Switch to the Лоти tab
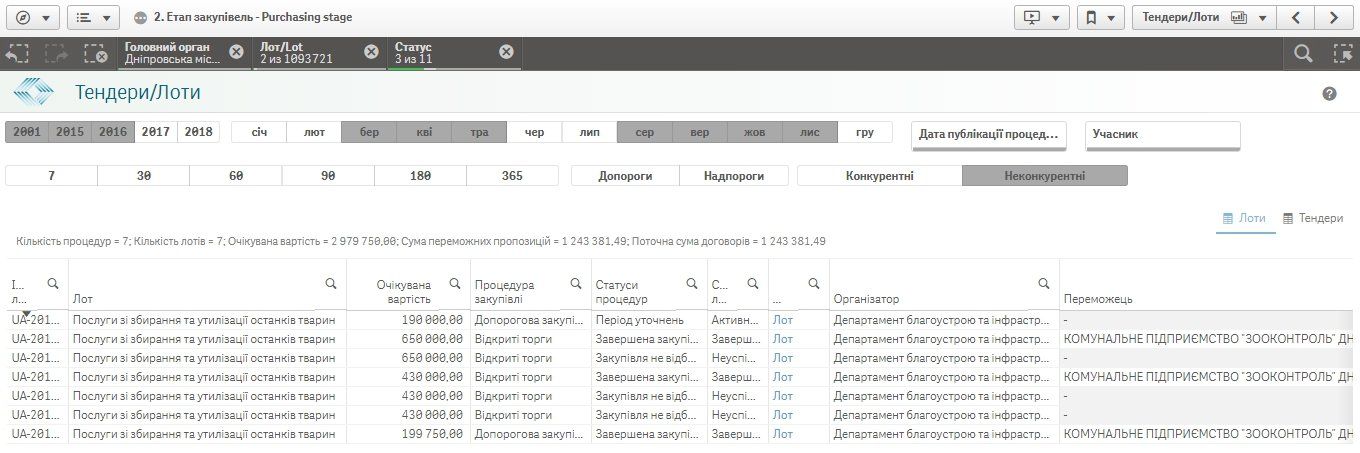 [x=1245, y=218]
